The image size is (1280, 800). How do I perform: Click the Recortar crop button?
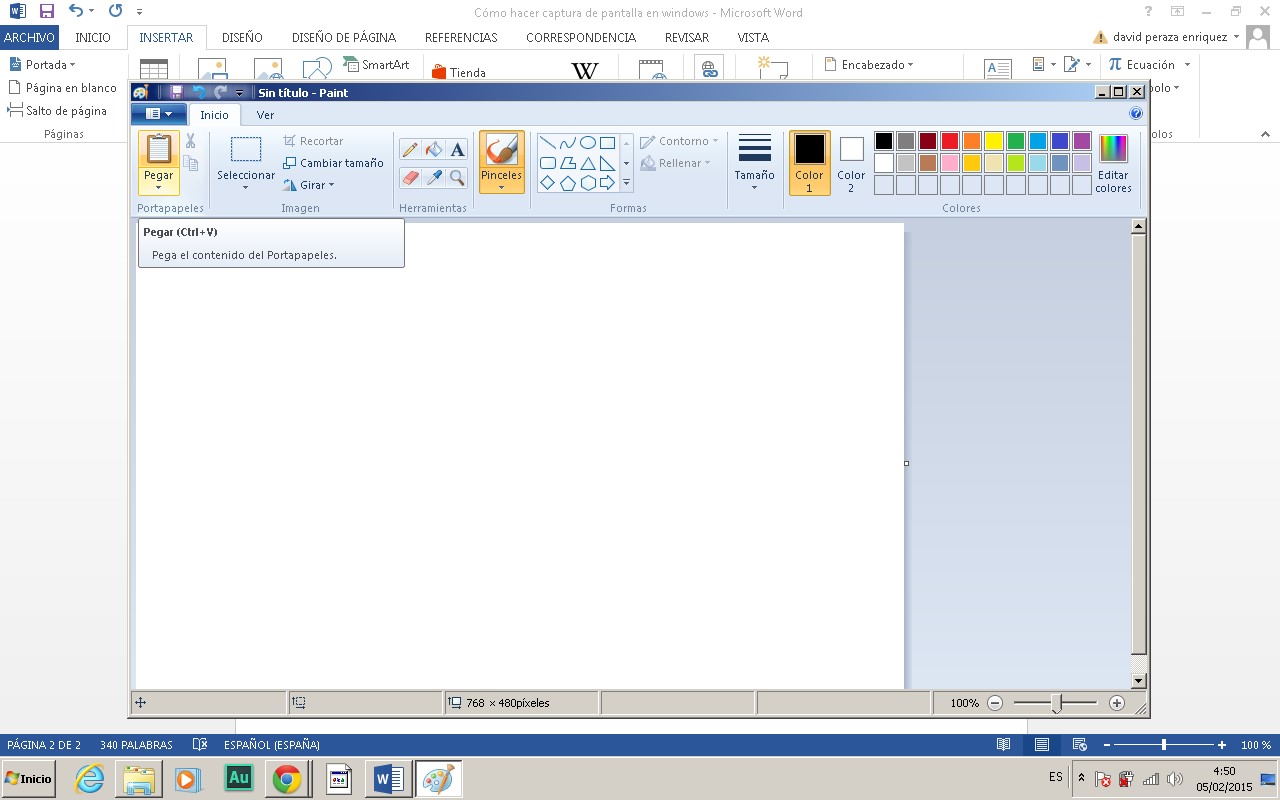pyautogui.click(x=313, y=141)
